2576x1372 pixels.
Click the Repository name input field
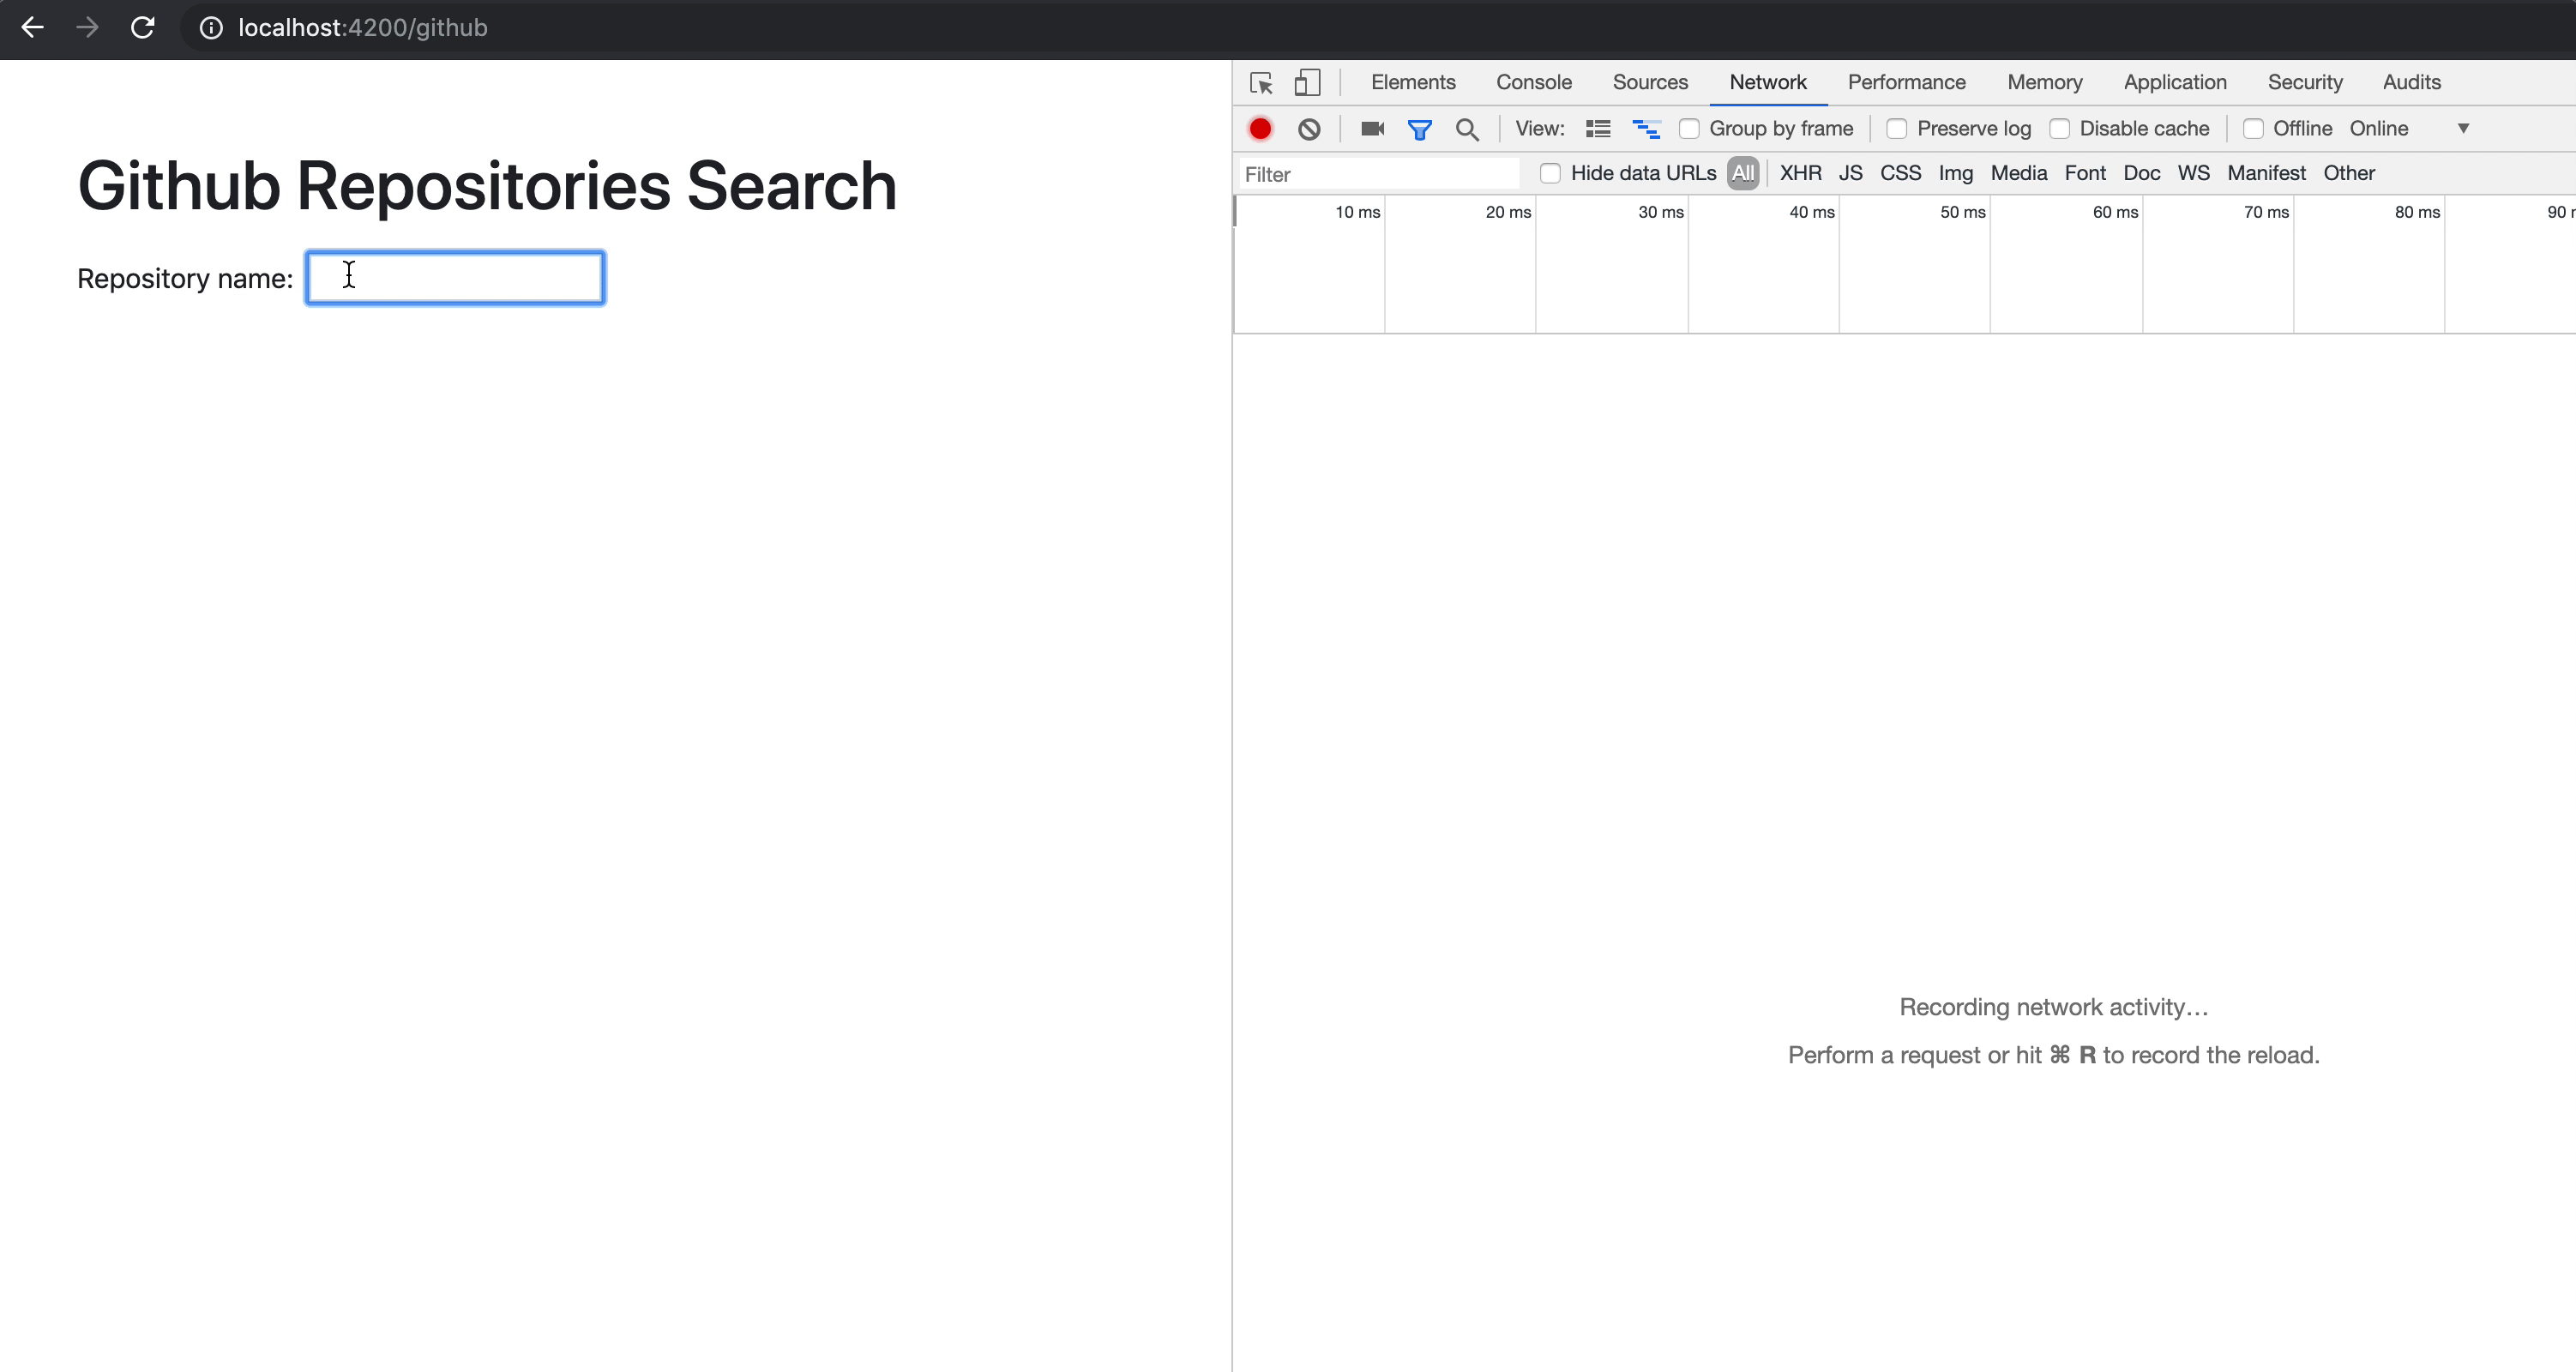pyautogui.click(x=453, y=276)
